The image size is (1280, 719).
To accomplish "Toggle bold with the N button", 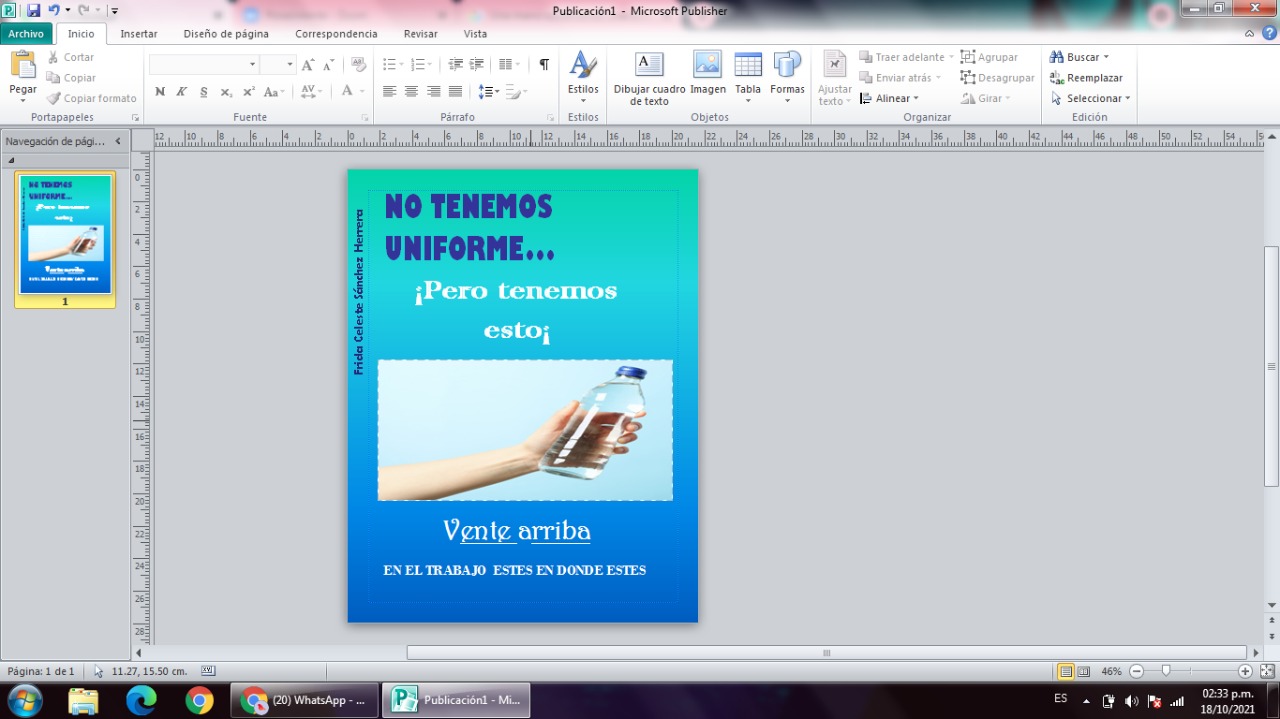I will click(x=160, y=91).
